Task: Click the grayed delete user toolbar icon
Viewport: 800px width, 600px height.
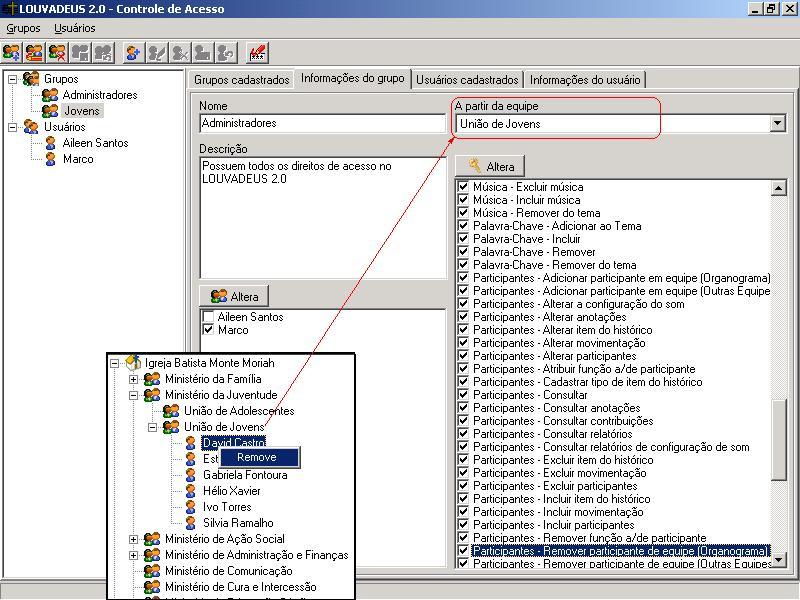Action: pyautogui.click(x=180, y=53)
